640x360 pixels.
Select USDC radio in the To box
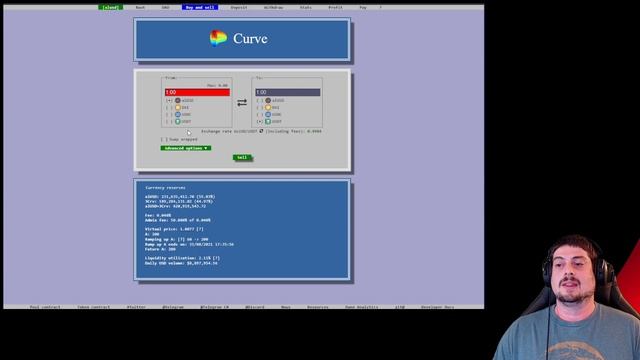pos(260,114)
